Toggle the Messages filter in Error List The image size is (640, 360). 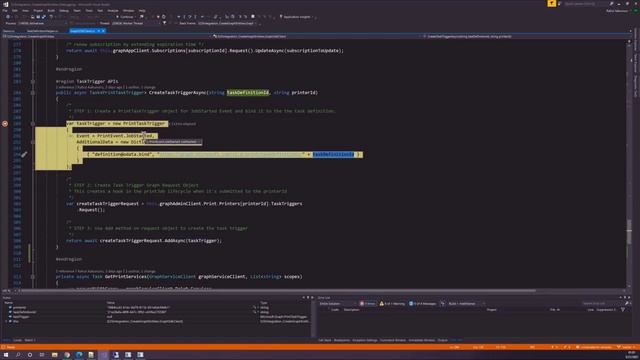coord(422,303)
